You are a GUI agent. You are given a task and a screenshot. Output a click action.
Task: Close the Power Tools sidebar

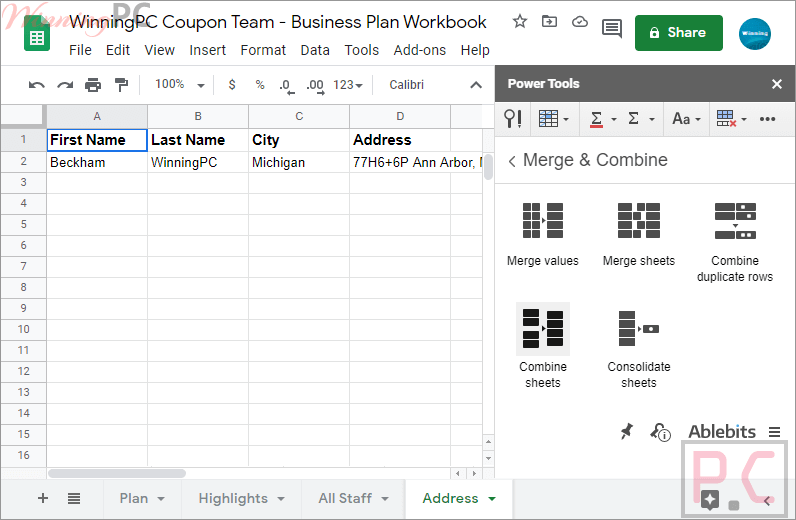tap(777, 84)
